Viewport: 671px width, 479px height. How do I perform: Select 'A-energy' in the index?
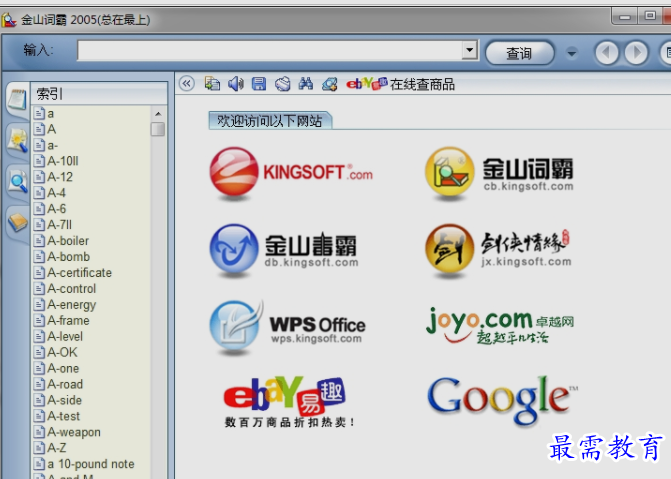point(71,305)
